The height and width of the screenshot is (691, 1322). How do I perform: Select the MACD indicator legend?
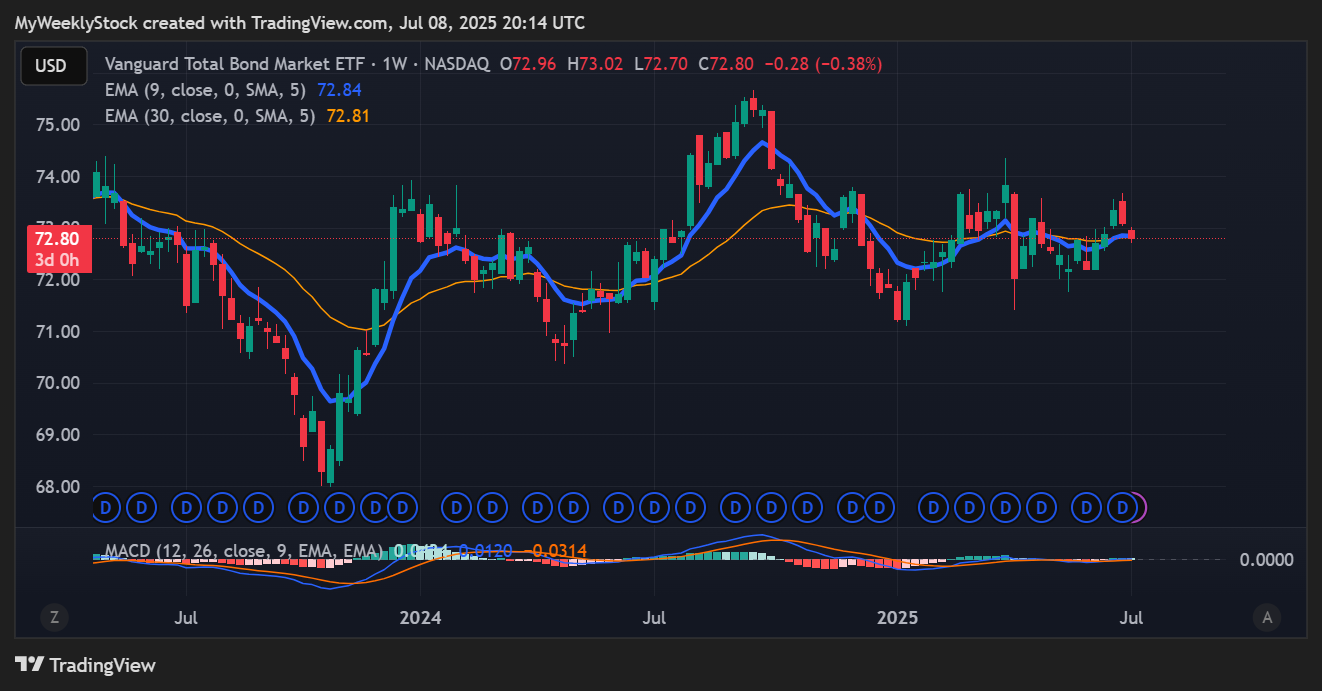(244, 551)
